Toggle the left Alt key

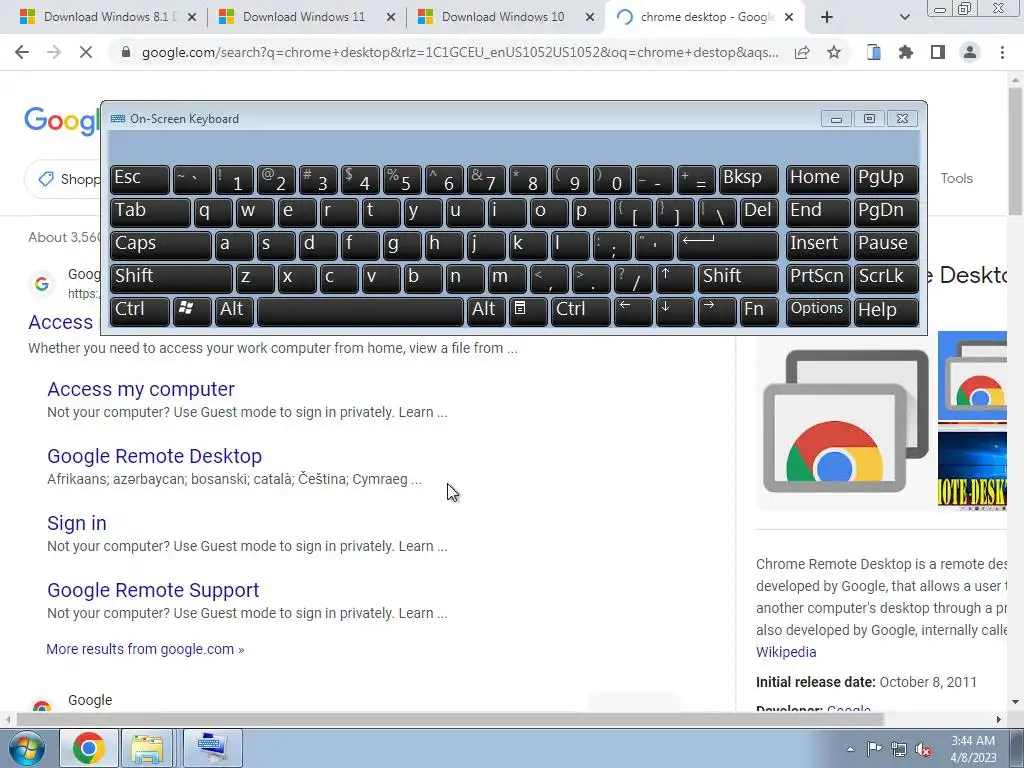tap(234, 311)
